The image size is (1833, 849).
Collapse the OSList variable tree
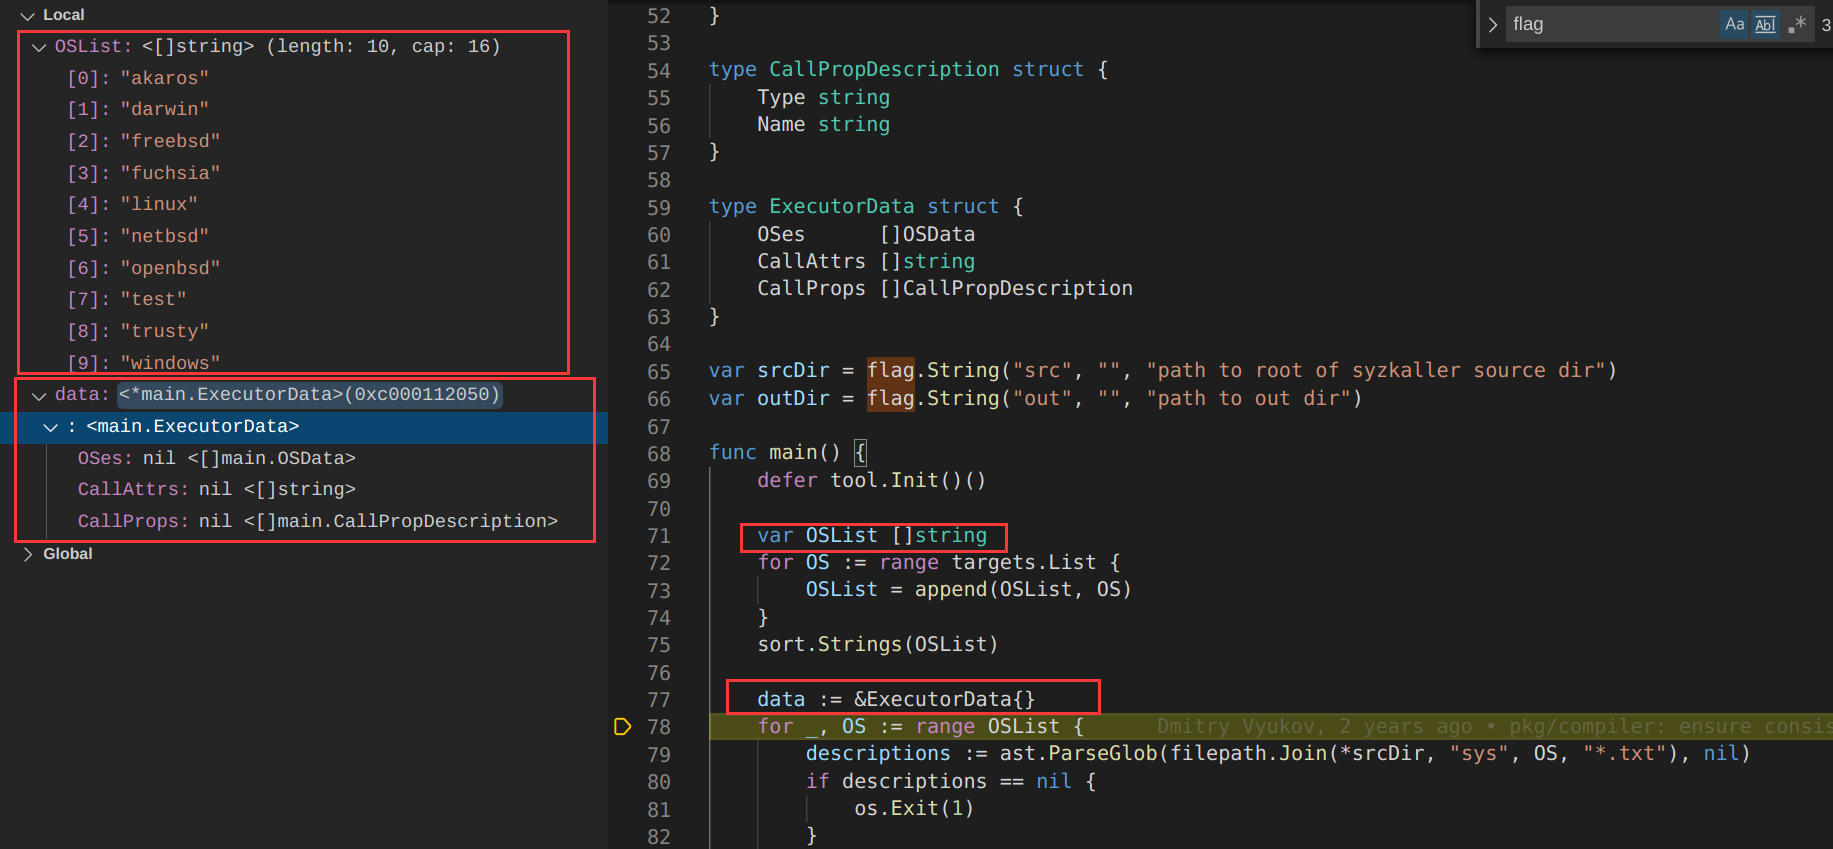(x=39, y=47)
